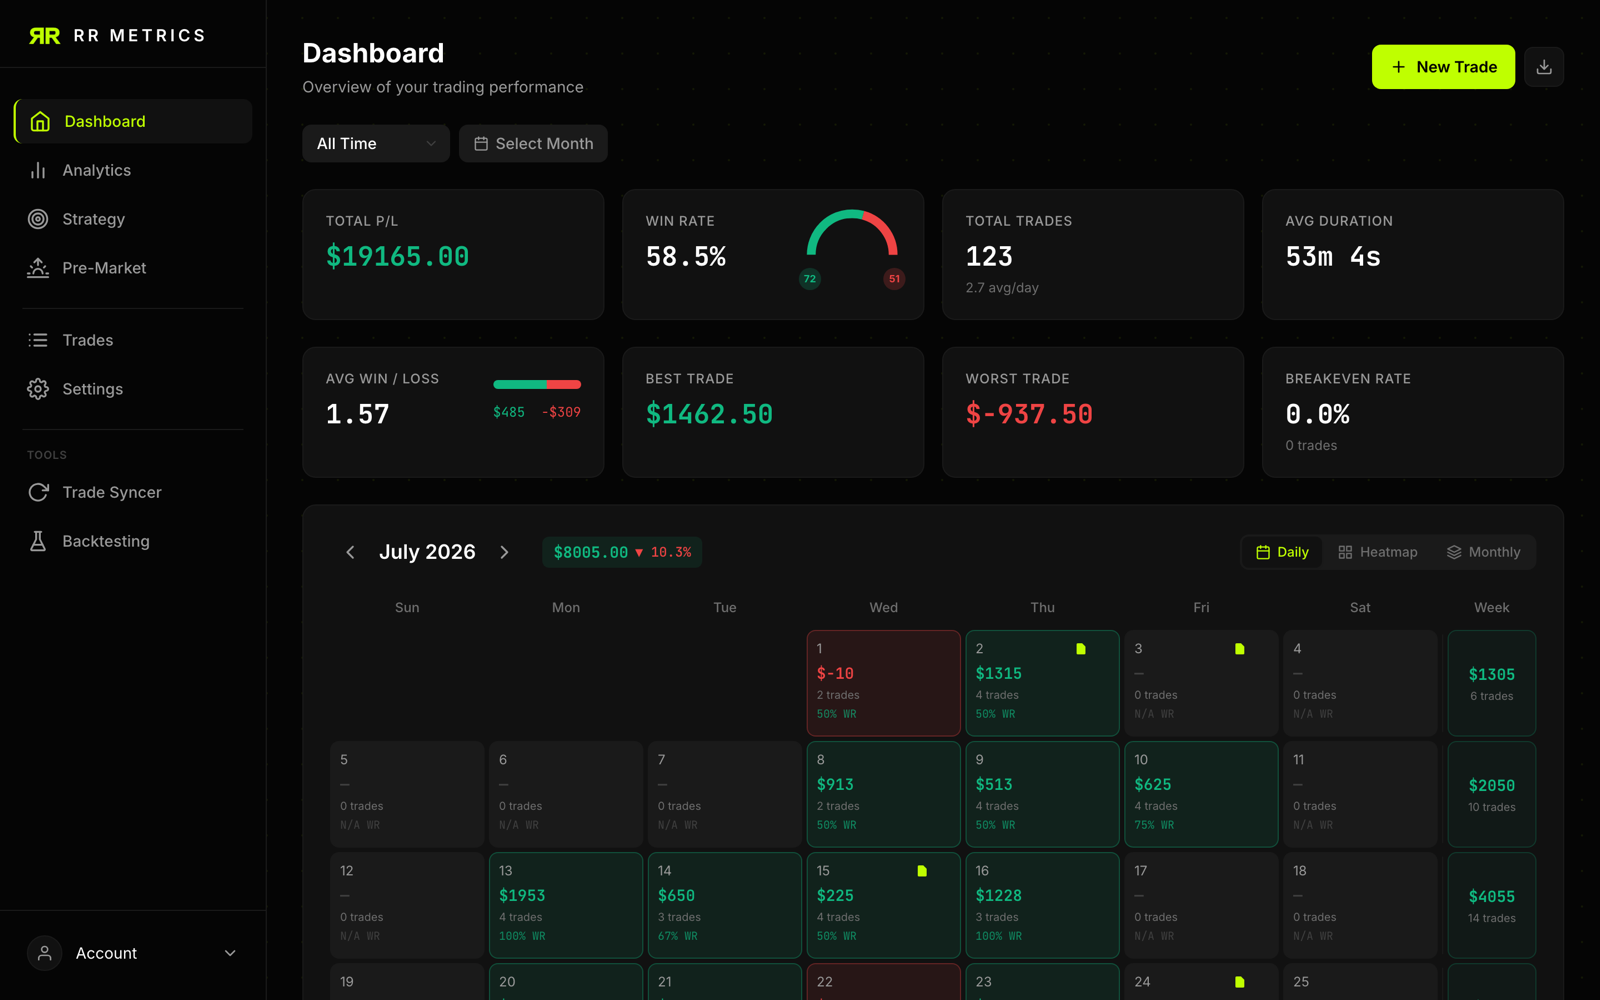Go to previous month with left chevron
This screenshot has height=1000, width=1600.
pyautogui.click(x=350, y=552)
